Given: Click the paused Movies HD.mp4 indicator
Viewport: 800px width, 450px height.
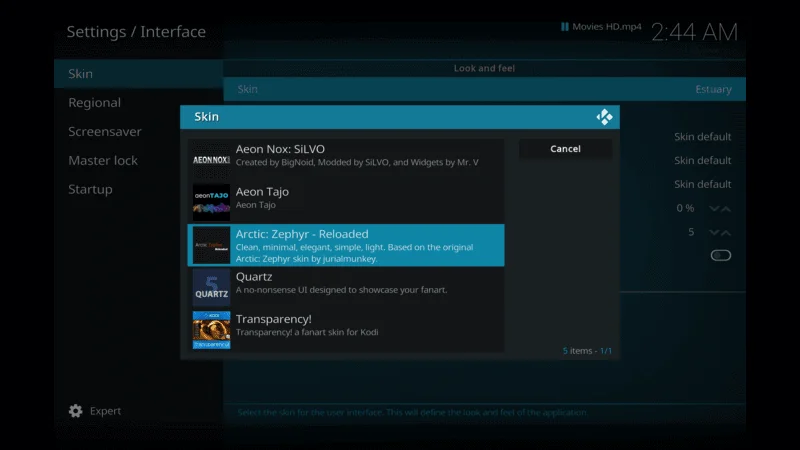Looking at the screenshot, I should pos(601,27).
